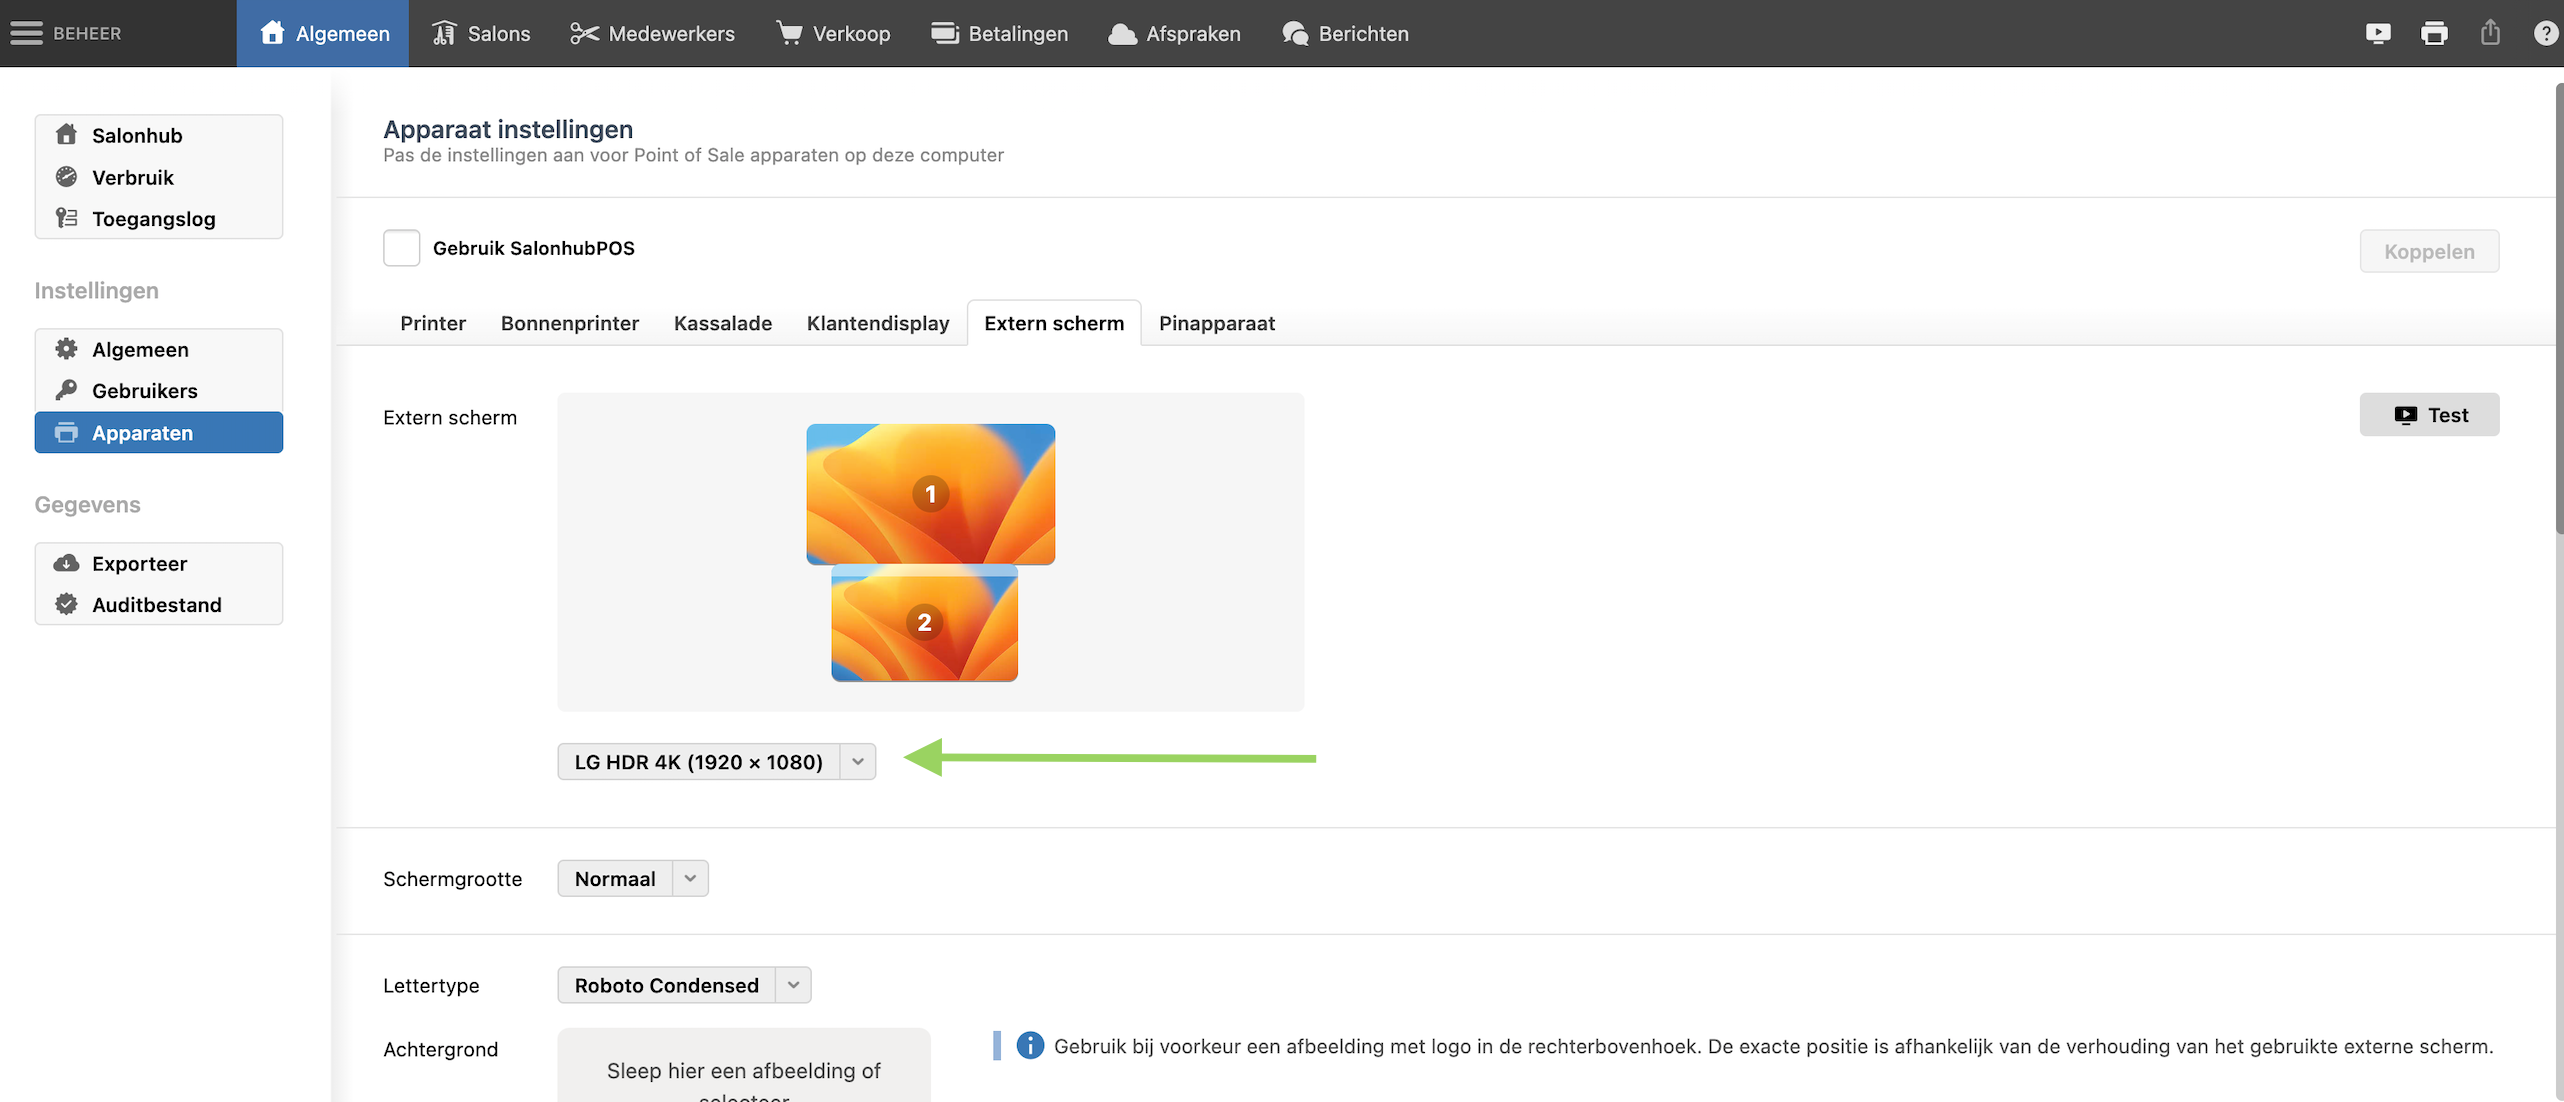2564x1102 pixels.
Task: Click the share icon in the top bar
Action: [x=2490, y=33]
